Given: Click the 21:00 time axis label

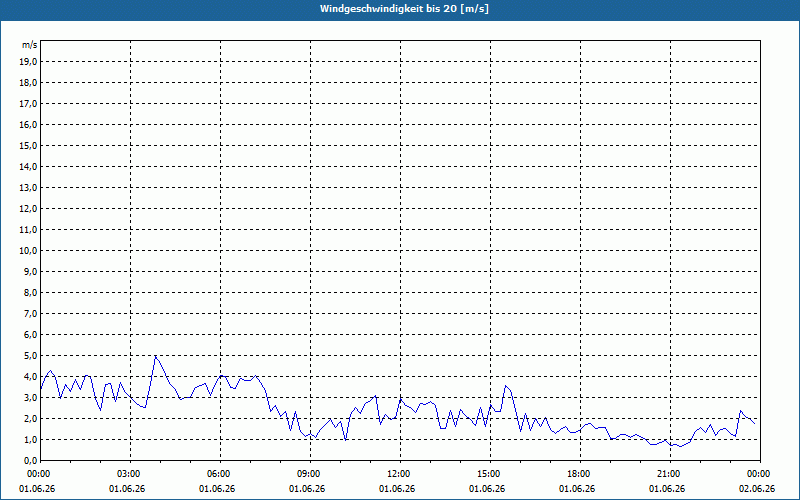Looking at the screenshot, I should click(670, 474).
